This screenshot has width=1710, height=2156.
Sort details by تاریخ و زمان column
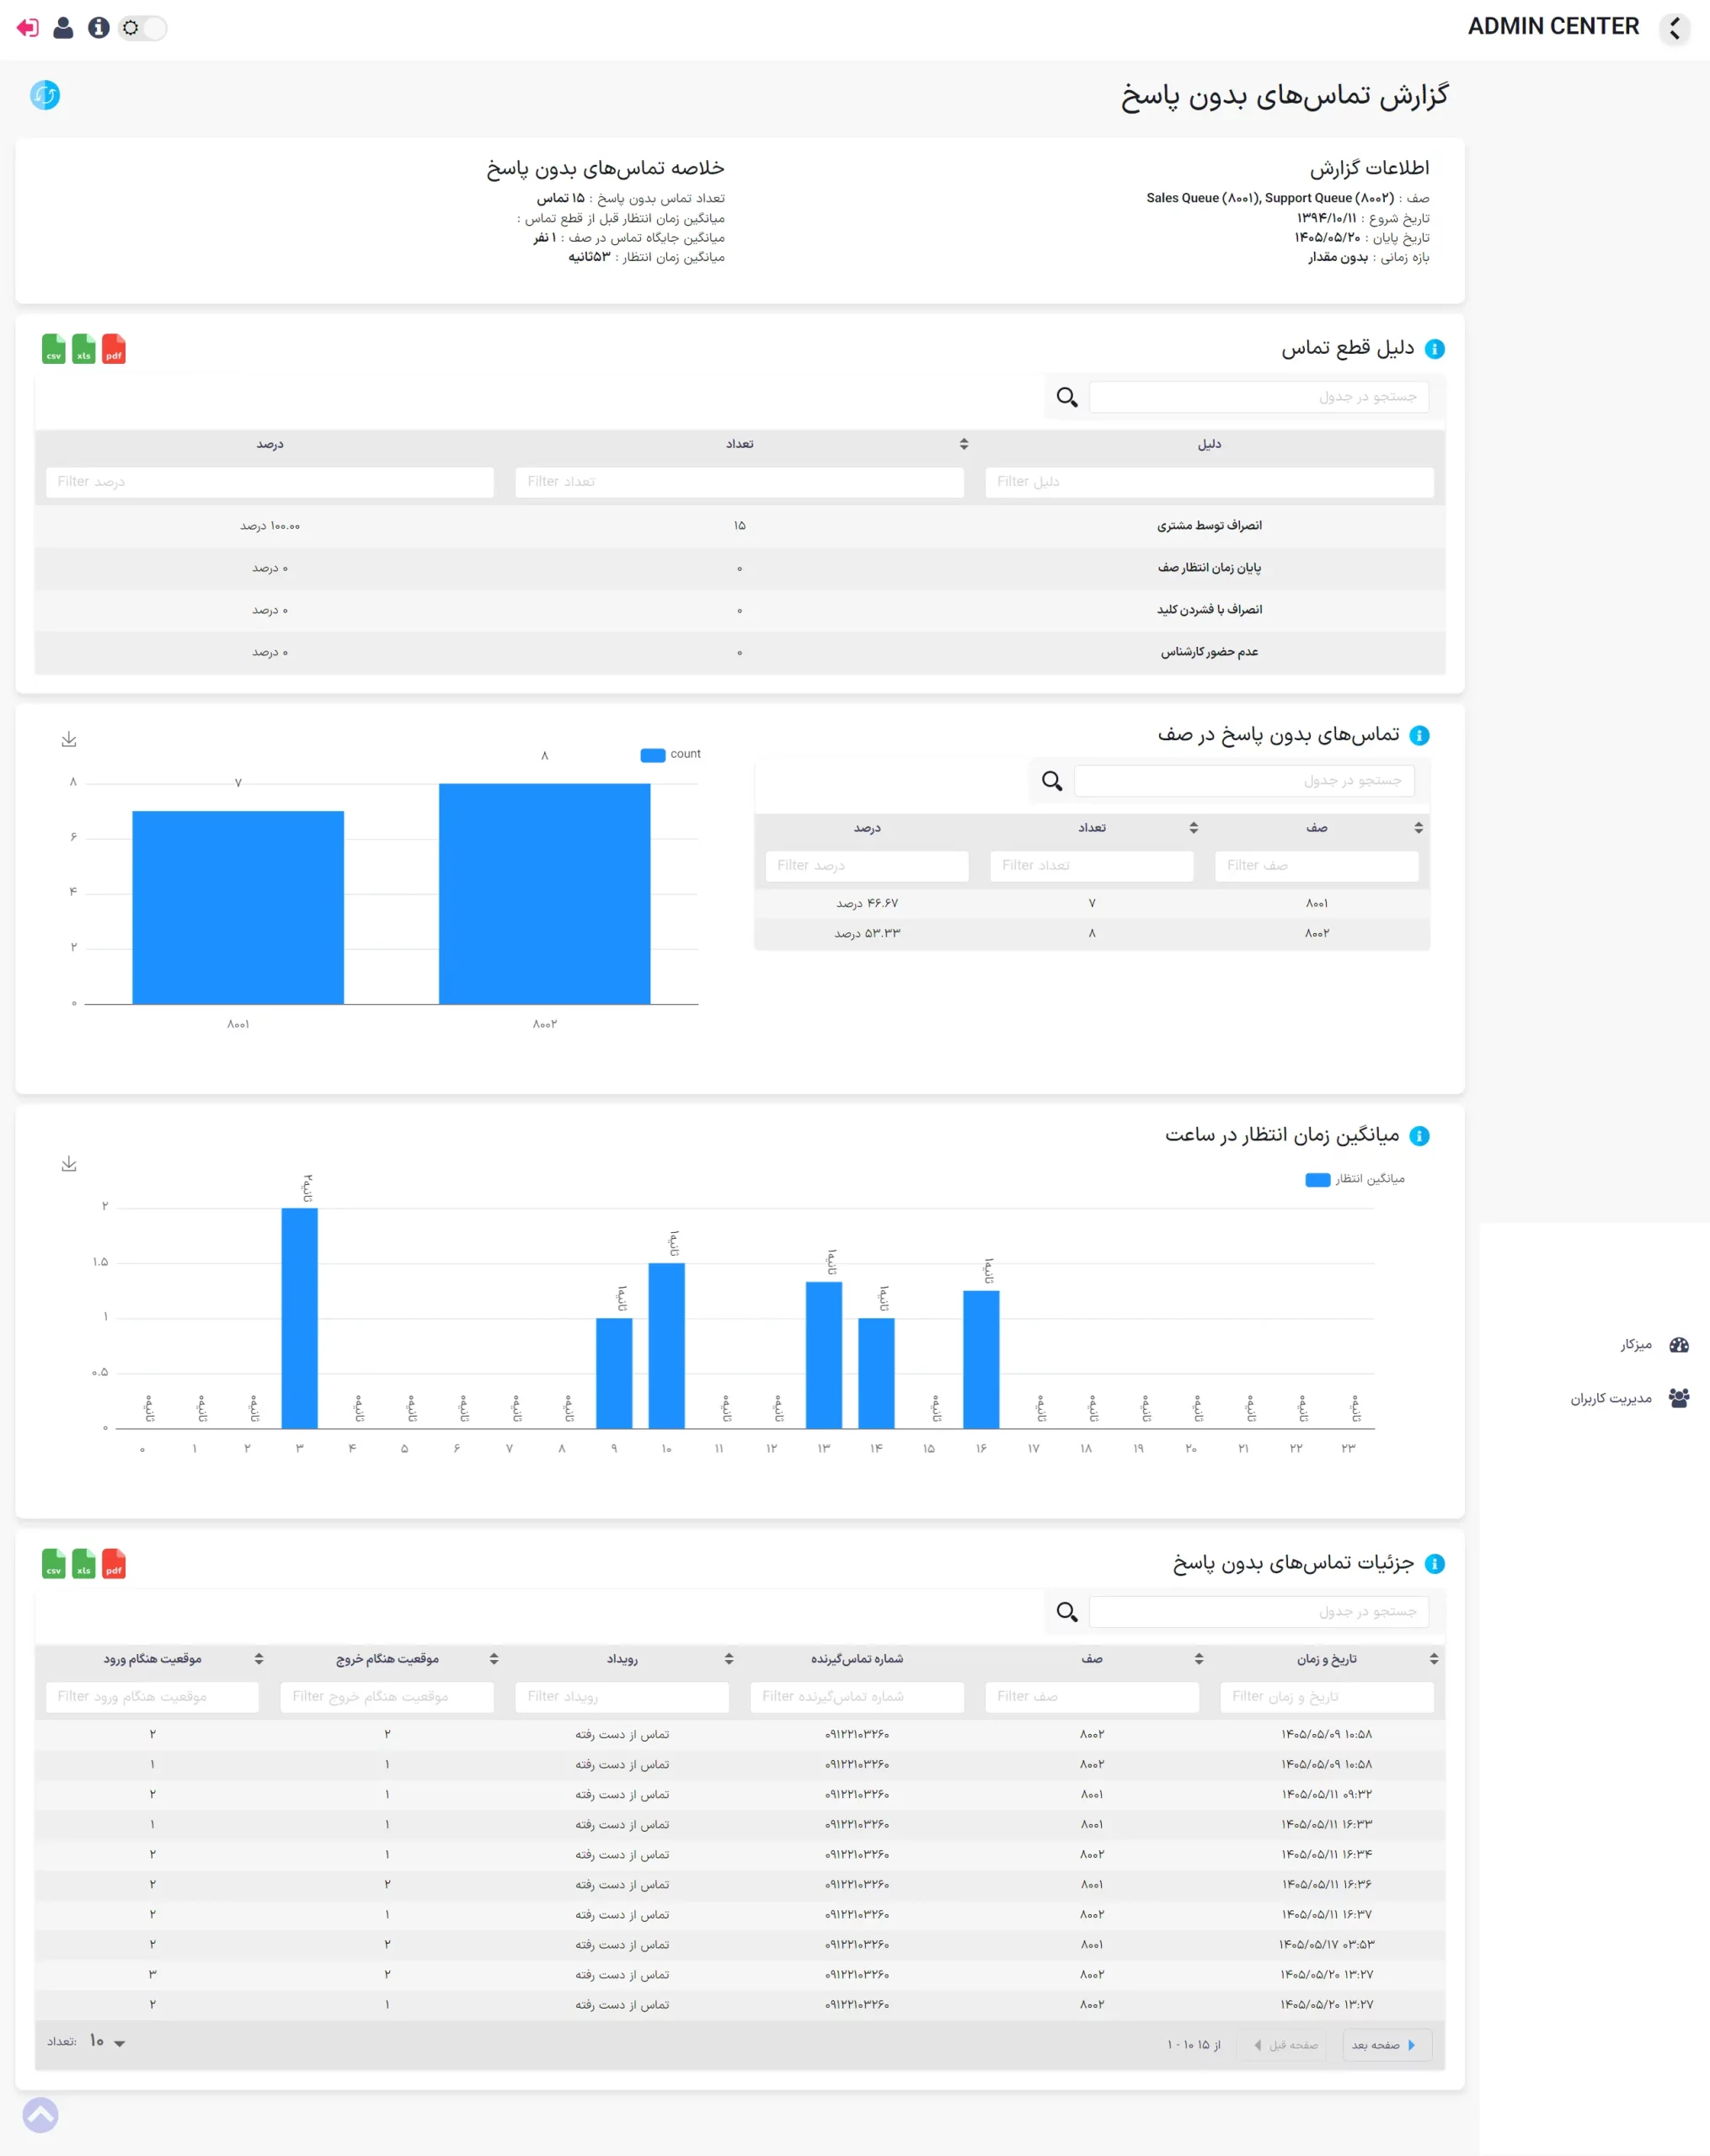(x=1433, y=1659)
